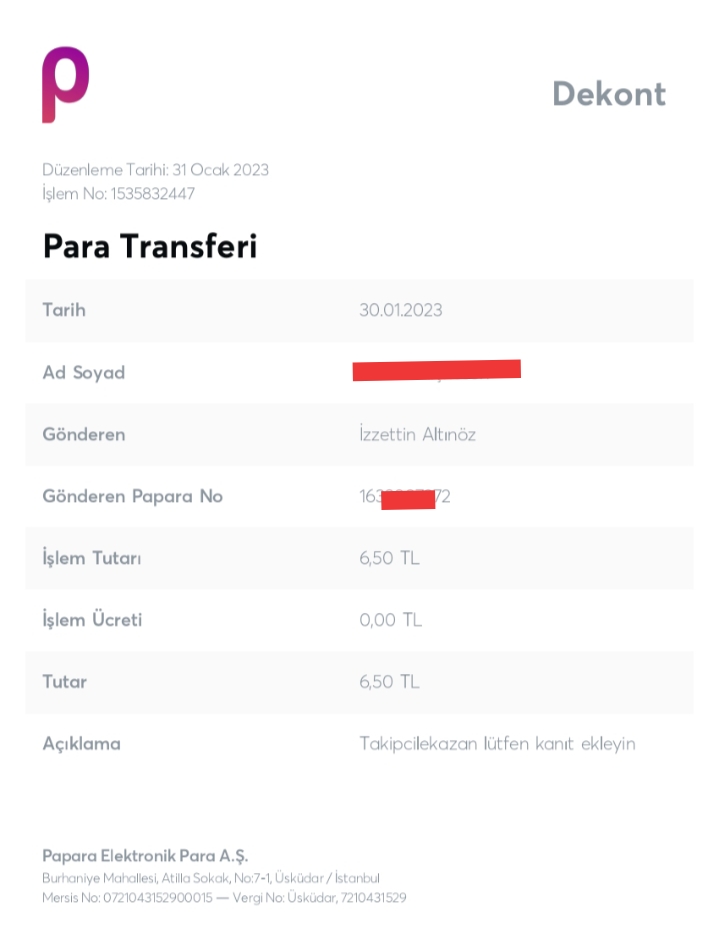The image size is (719, 948).
Task: Click the İşlem Tutarı label
Action: pyautogui.click(x=91, y=558)
